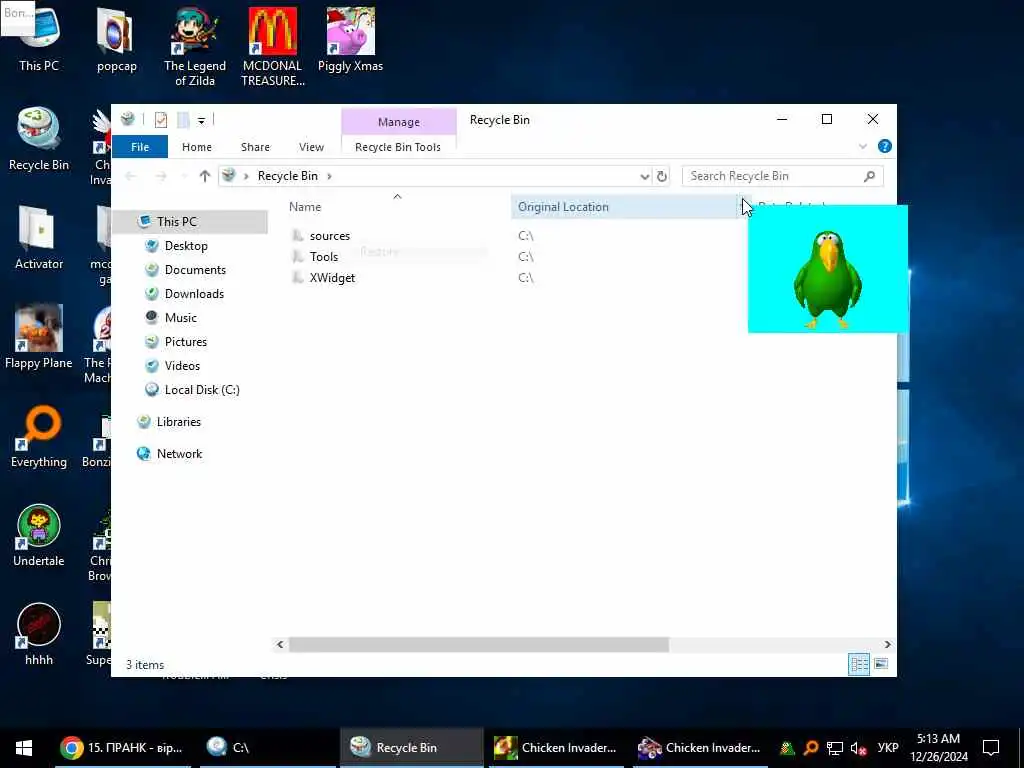This screenshot has height=768, width=1024.
Task: Open Pictures in navigation pane
Action: point(185,342)
